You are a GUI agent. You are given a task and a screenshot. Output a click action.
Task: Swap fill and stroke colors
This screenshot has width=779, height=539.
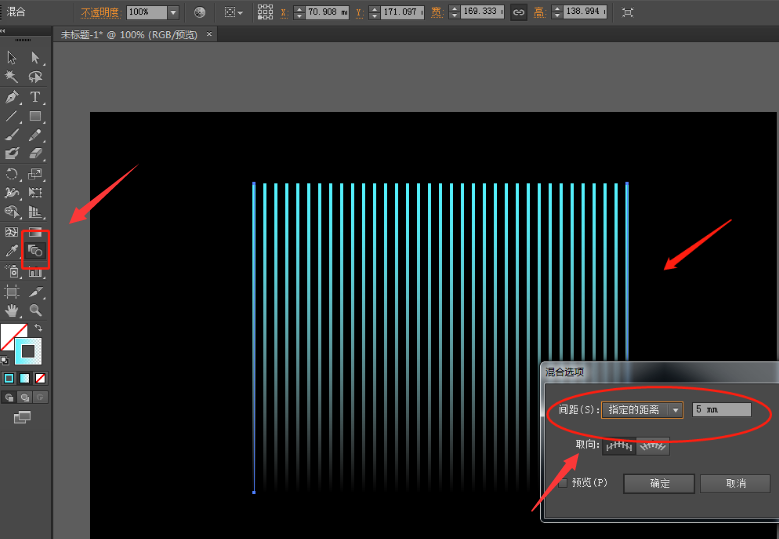coord(38,328)
